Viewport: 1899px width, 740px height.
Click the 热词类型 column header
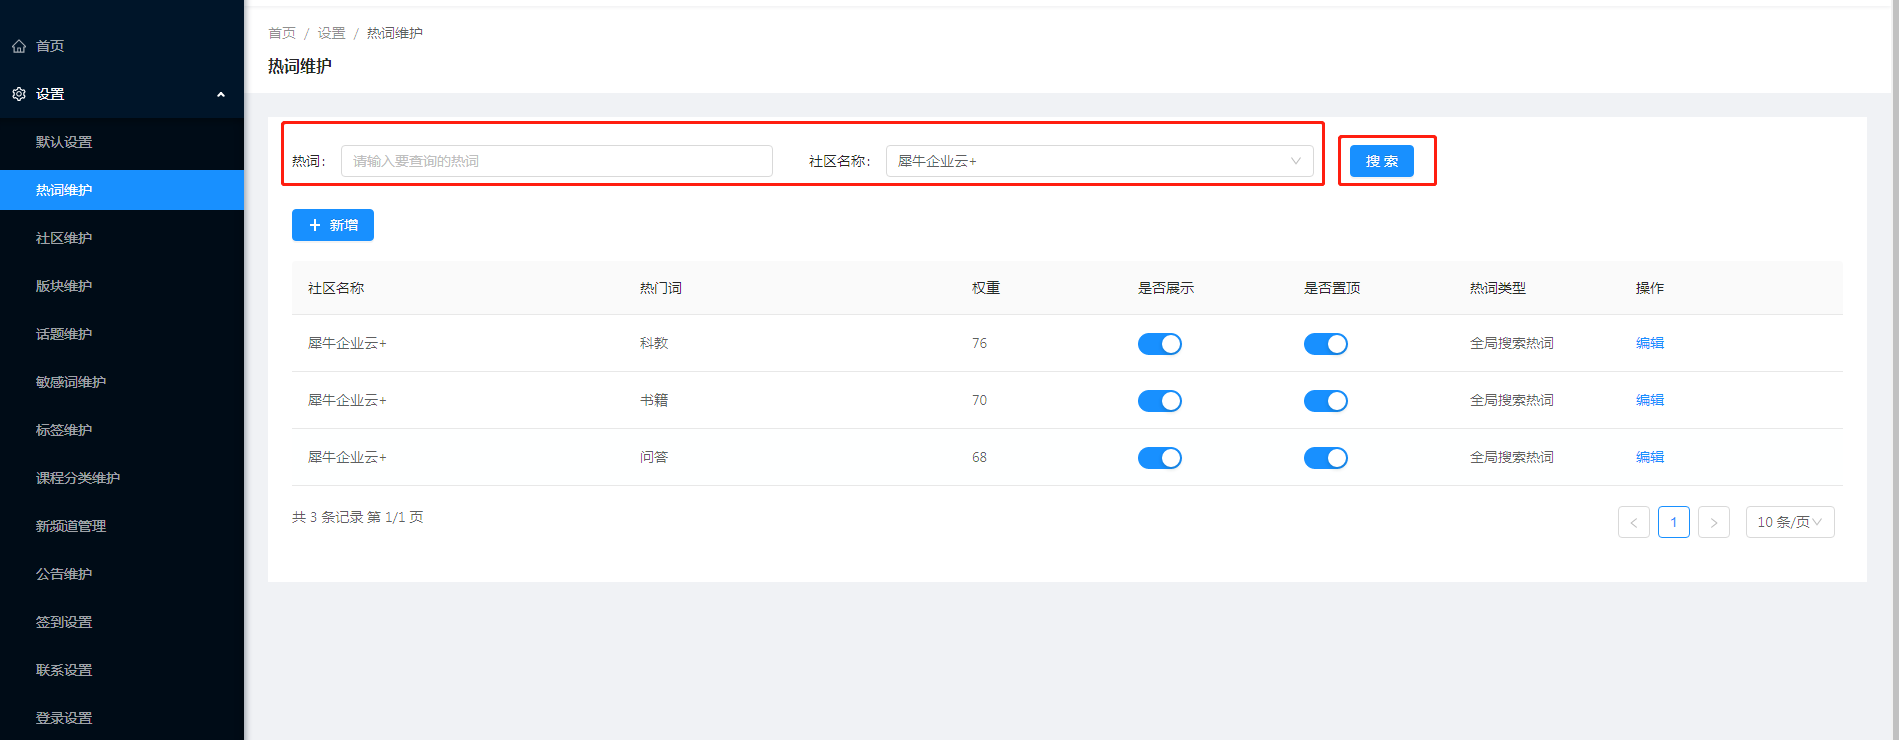click(1498, 288)
